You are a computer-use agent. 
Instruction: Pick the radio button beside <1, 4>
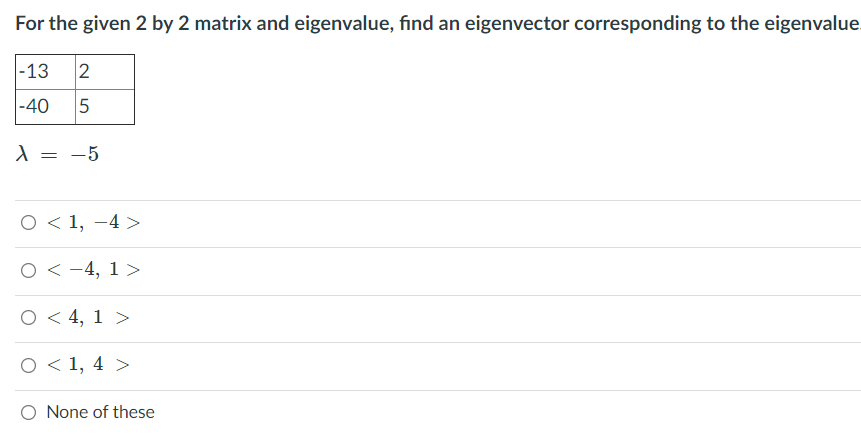click(29, 365)
